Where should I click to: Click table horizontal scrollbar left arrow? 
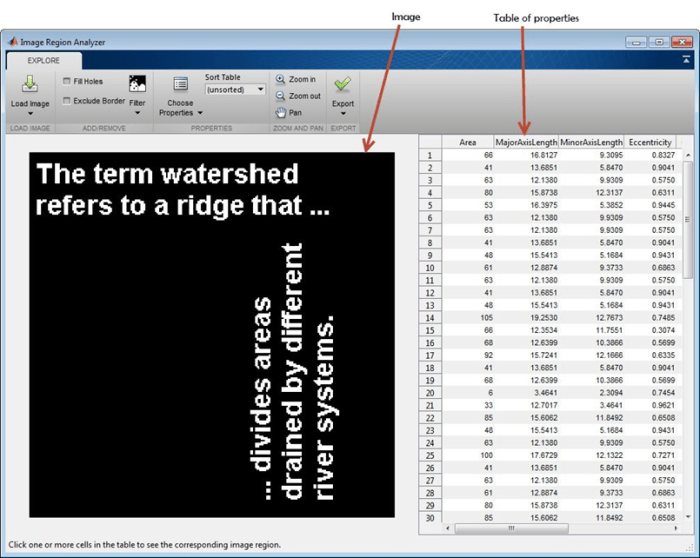pos(448,528)
